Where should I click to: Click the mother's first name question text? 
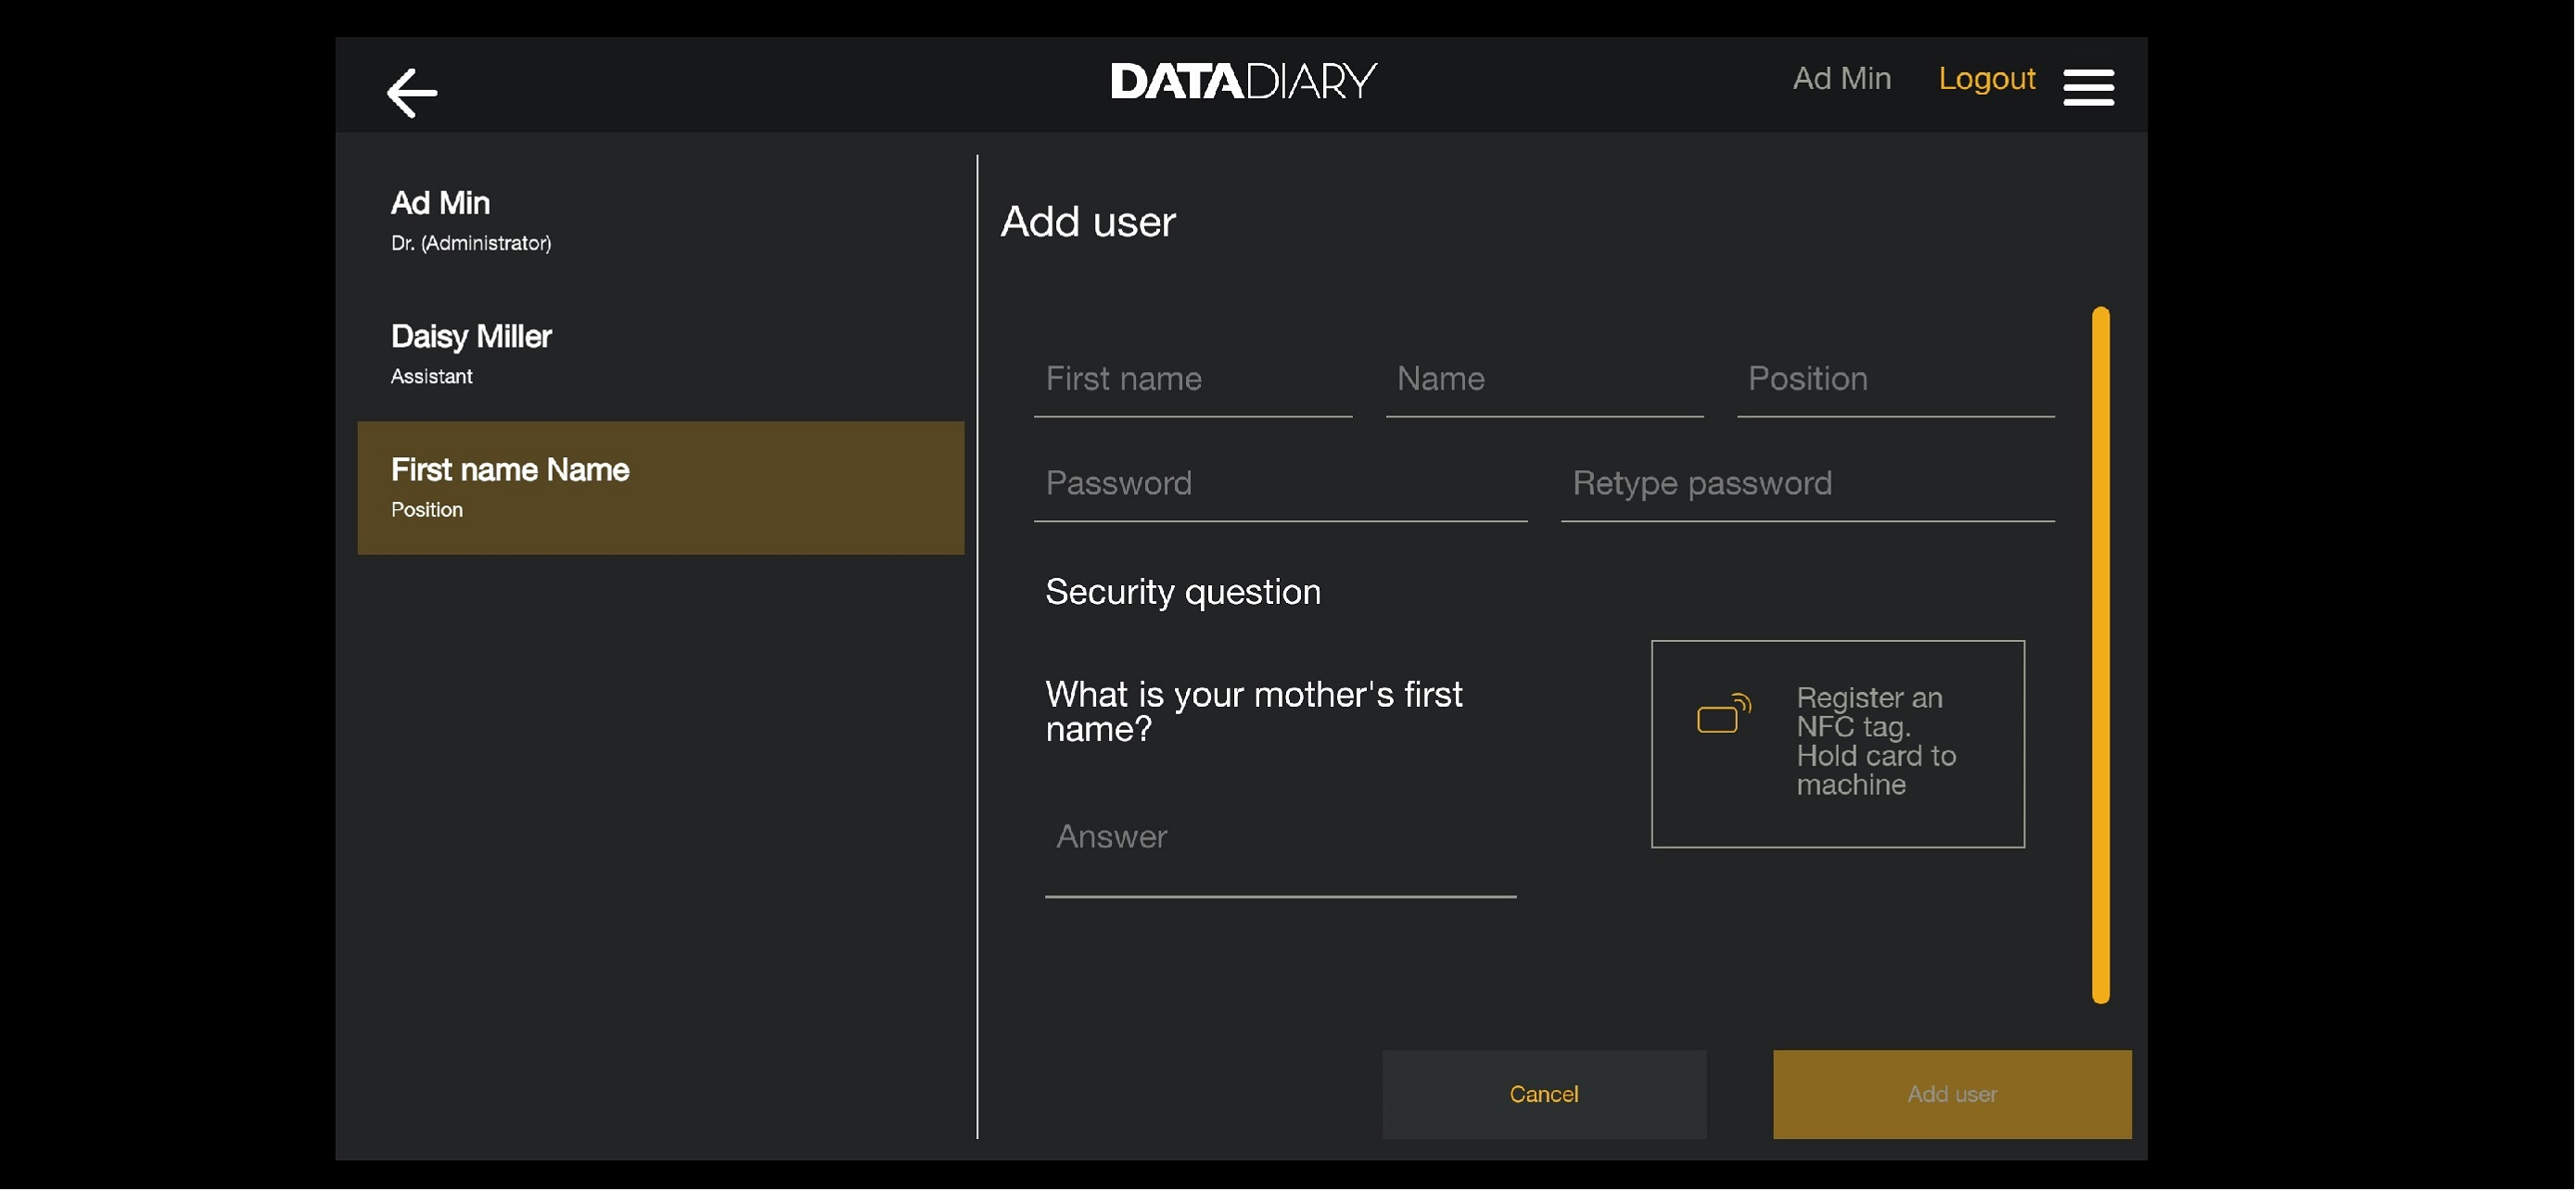point(1253,712)
